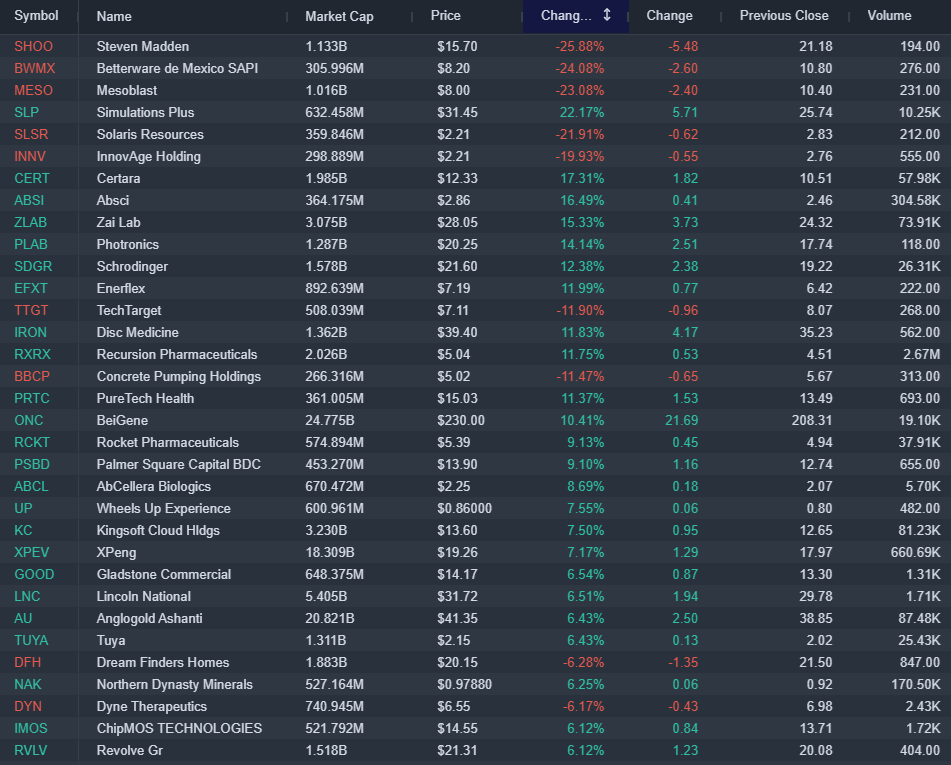951x765 pixels.
Task: Open the ABSI ticker symbol
Action: 29,200
